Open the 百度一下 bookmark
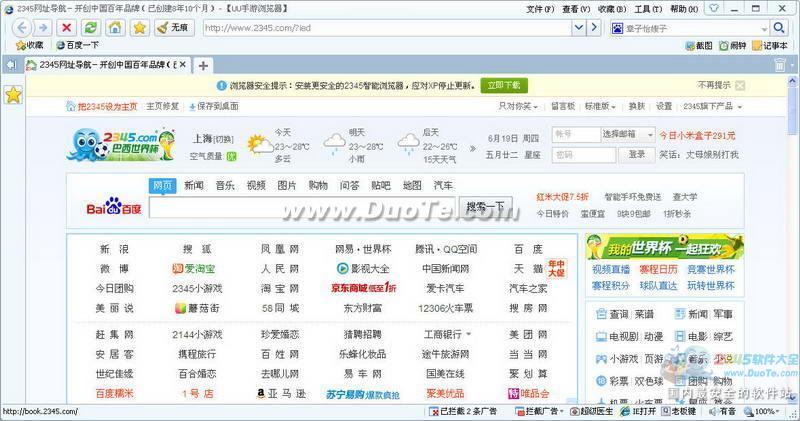This screenshot has width=800, height=421. 77,45
